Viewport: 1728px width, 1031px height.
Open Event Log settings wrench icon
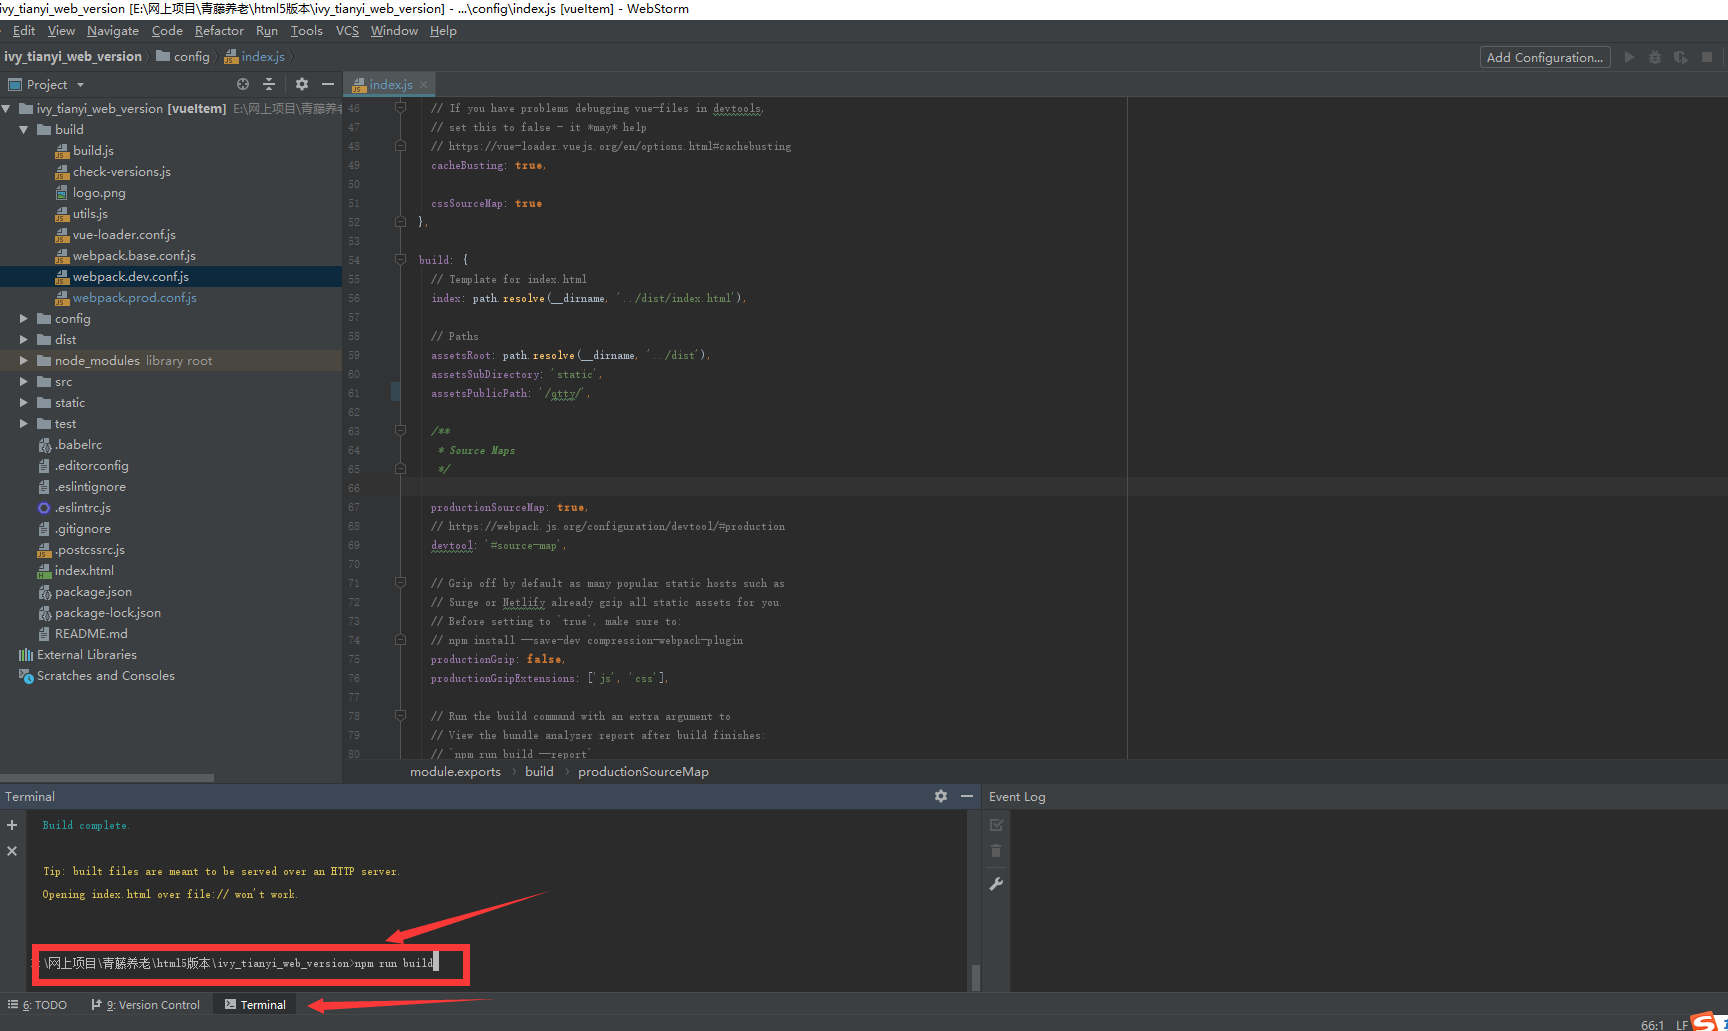996,883
